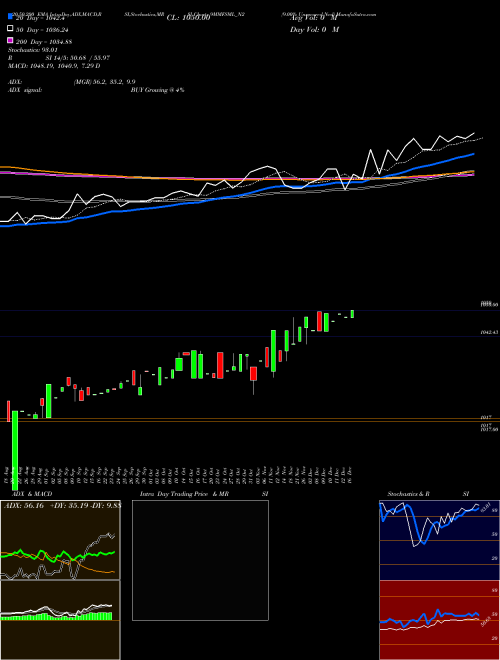Click the 'Avg Vol: 0 M' label
The image size is (500, 660).
pos(313,18)
